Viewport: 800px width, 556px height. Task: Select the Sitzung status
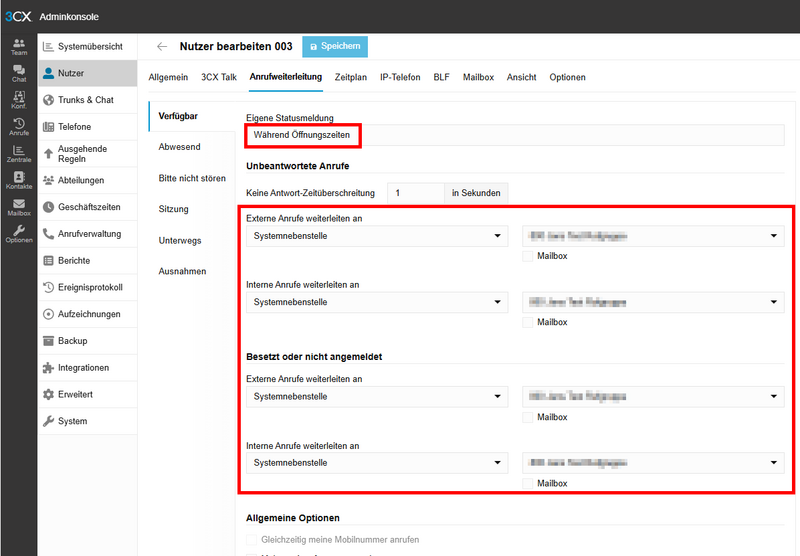point(173,209)
